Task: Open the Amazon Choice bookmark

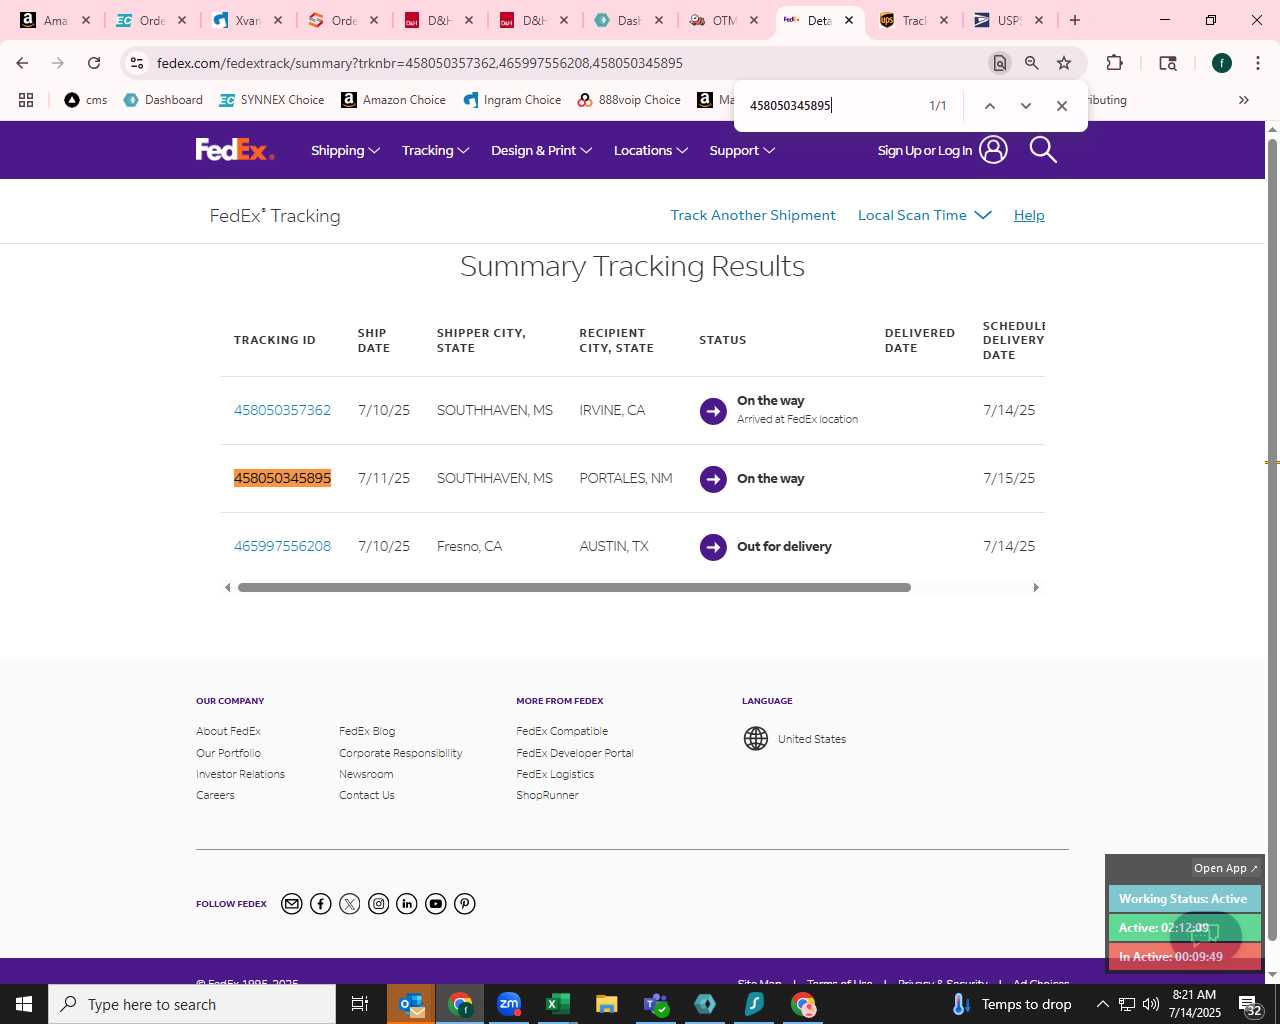Action: (x=393, y=100)
